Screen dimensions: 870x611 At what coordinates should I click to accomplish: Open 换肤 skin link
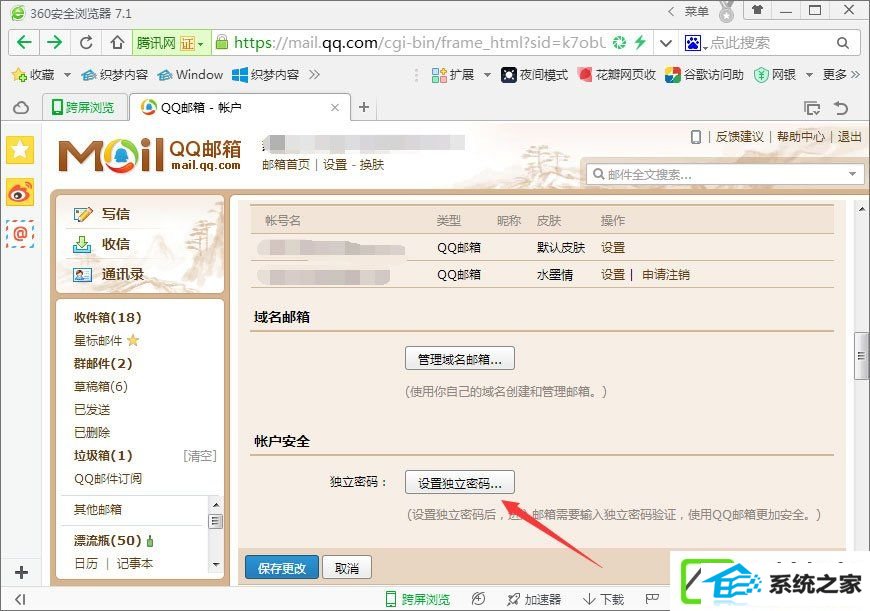coord(372,165)
